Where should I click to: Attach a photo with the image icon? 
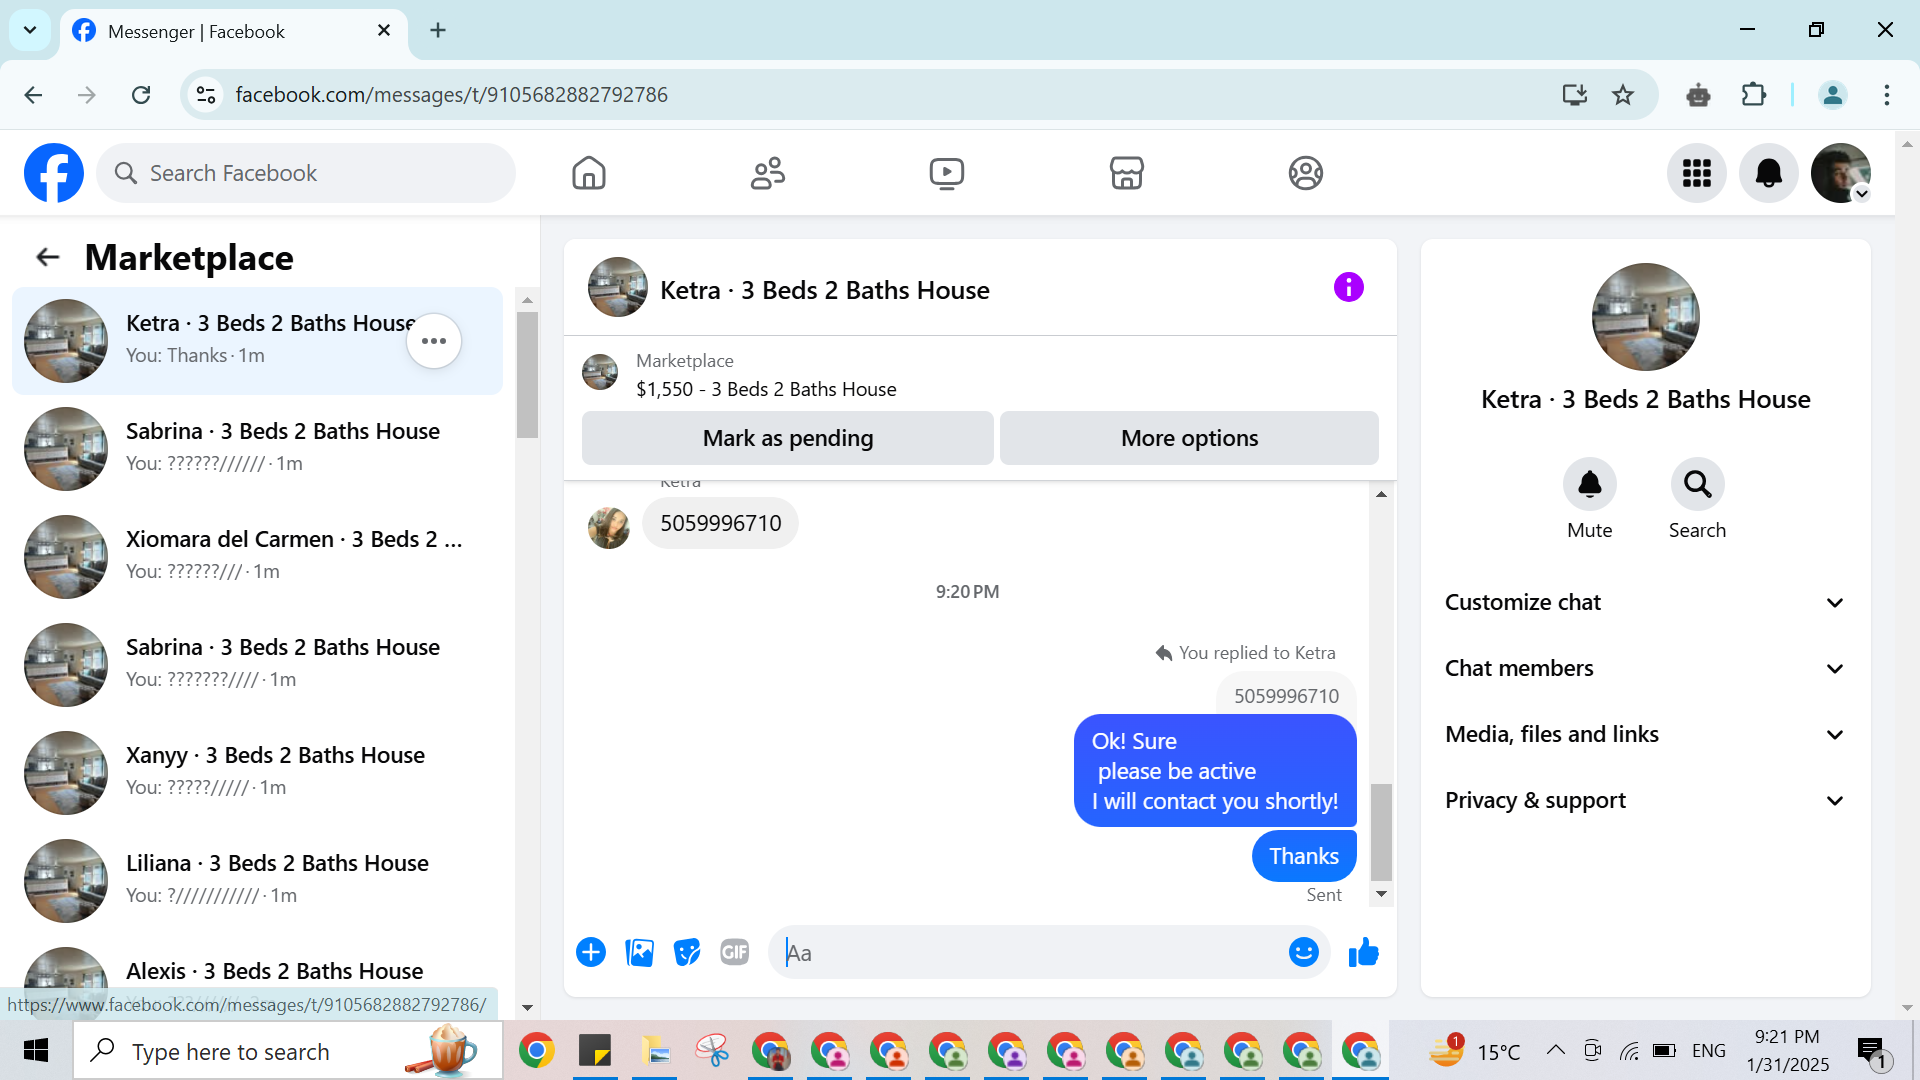click(x=639, y=952)
